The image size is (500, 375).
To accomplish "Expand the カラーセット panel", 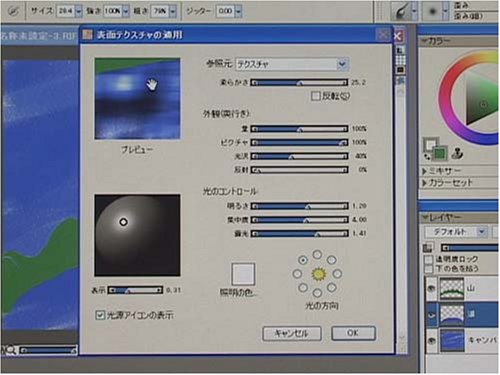I will tap(425, 183).
